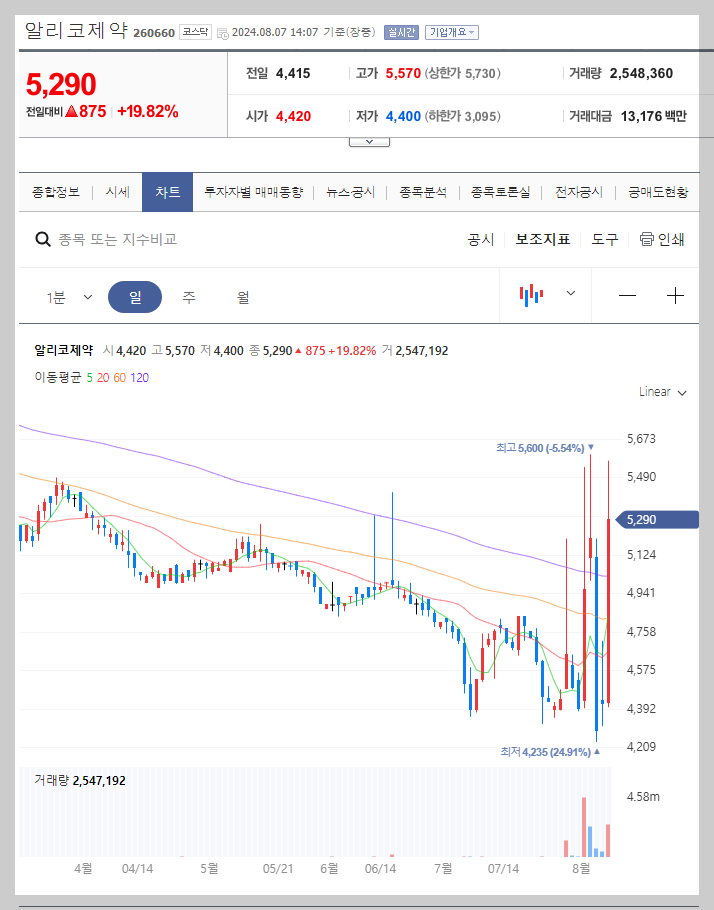This screenshot has height=910, width=714.
Task: Zoom out on the chart with minus icon
Action: tap(627, 296)
